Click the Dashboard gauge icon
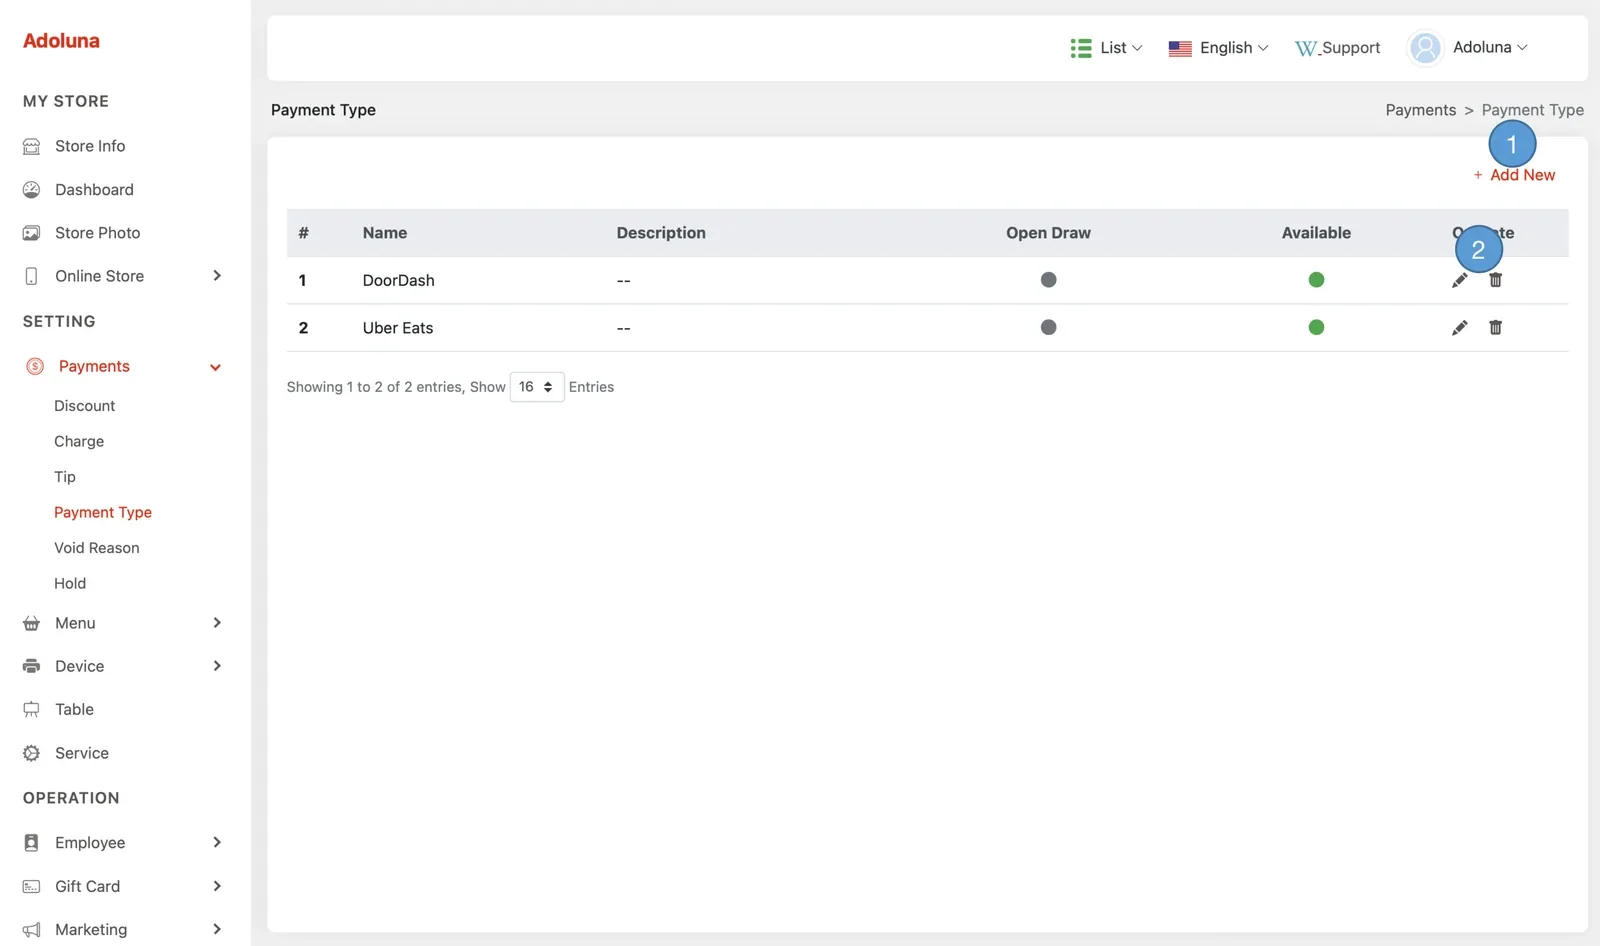This screenshot has width=1600, height=946. (32, 190)
